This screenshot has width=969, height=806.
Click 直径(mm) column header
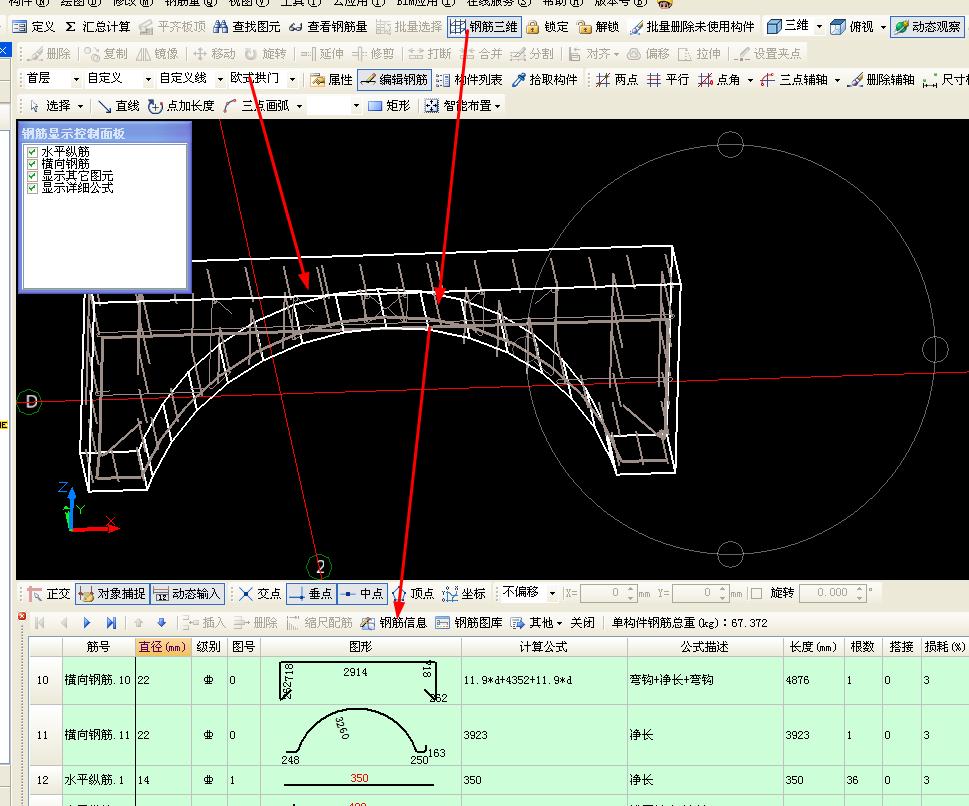[163, 647]
